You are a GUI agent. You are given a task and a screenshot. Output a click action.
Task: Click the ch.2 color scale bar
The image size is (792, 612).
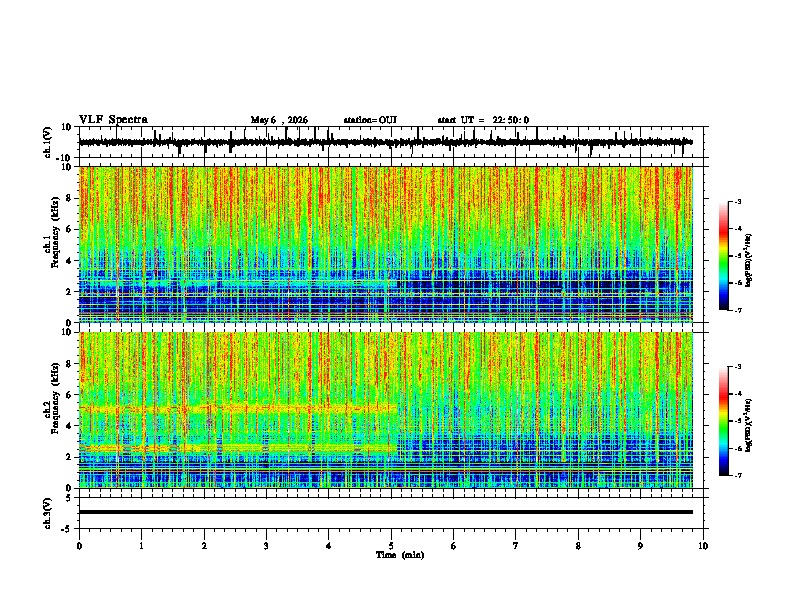pyautogui.click(x=724, y=421)
